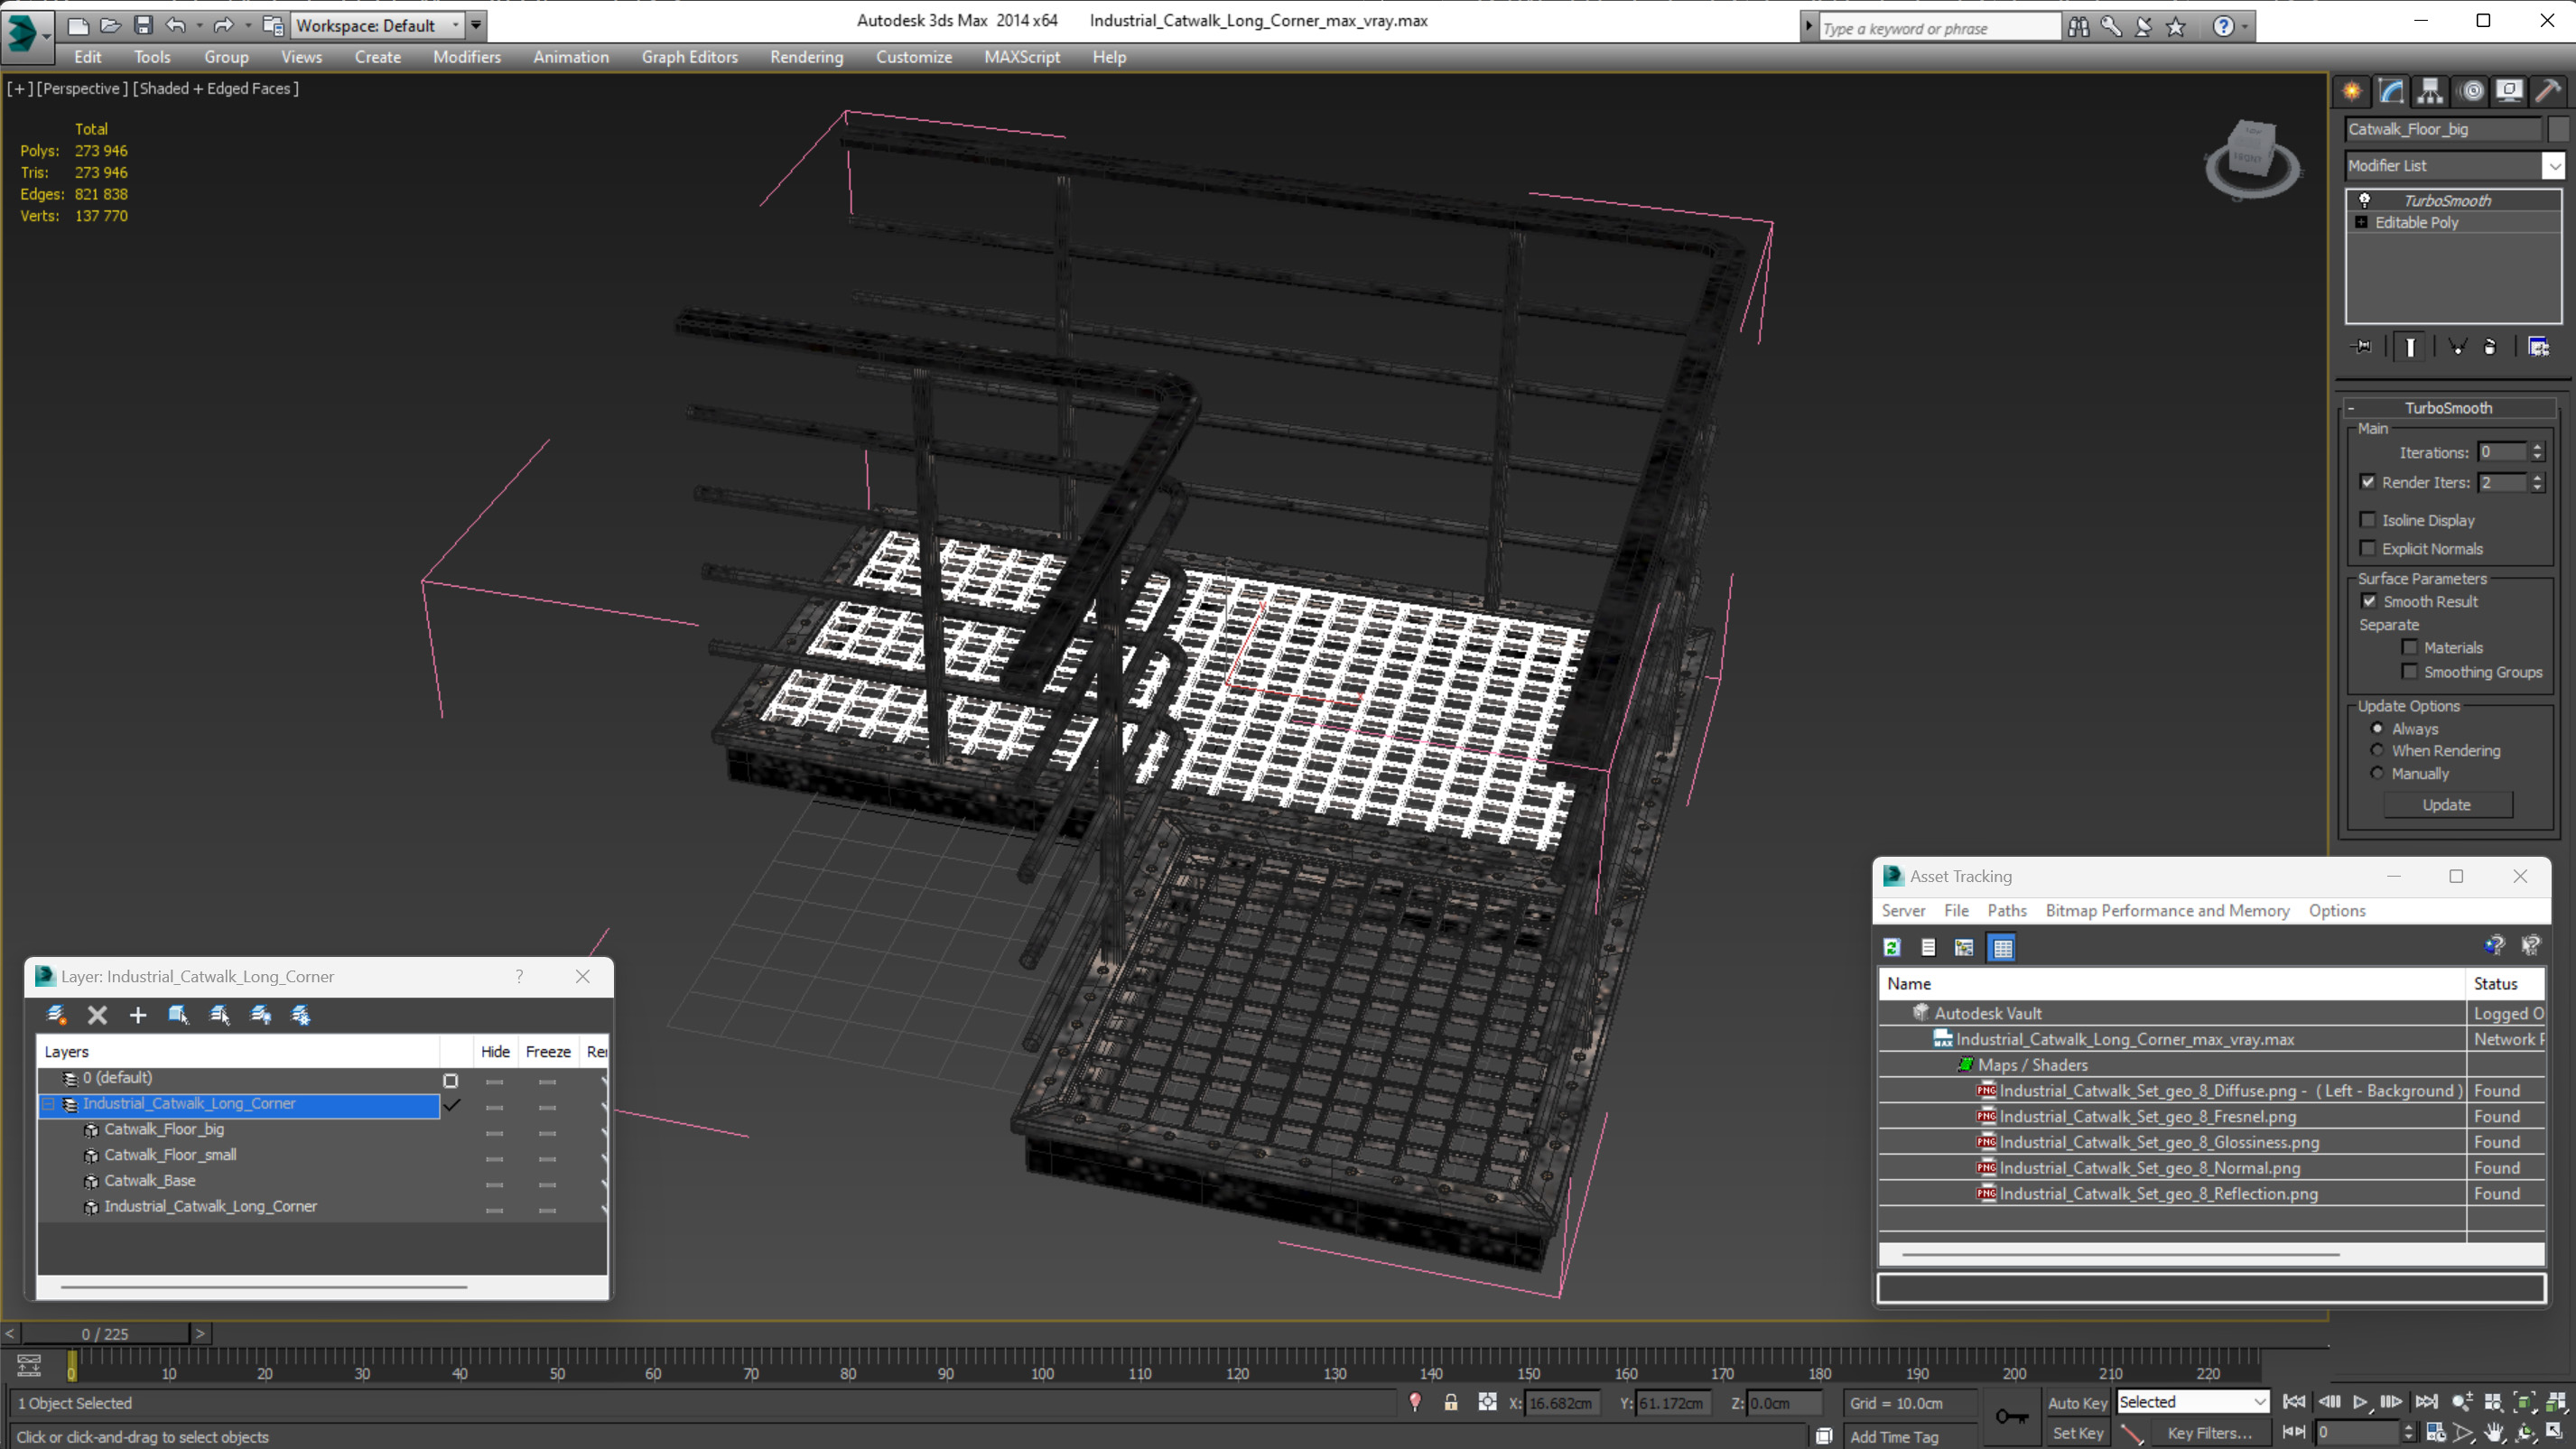Open key mode Selected dropdown
Screen dimensions: 2576x1449
click(x=2193, y=1402)
